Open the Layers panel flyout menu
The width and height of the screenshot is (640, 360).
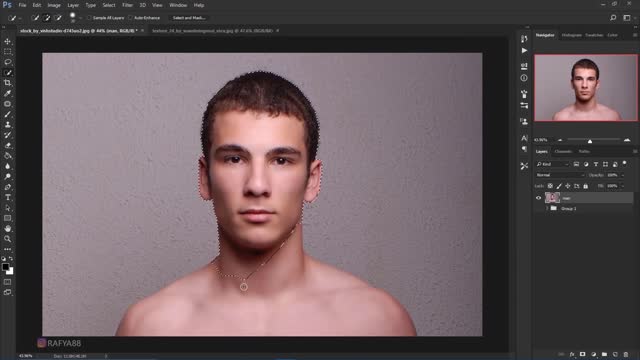(635, 151)
